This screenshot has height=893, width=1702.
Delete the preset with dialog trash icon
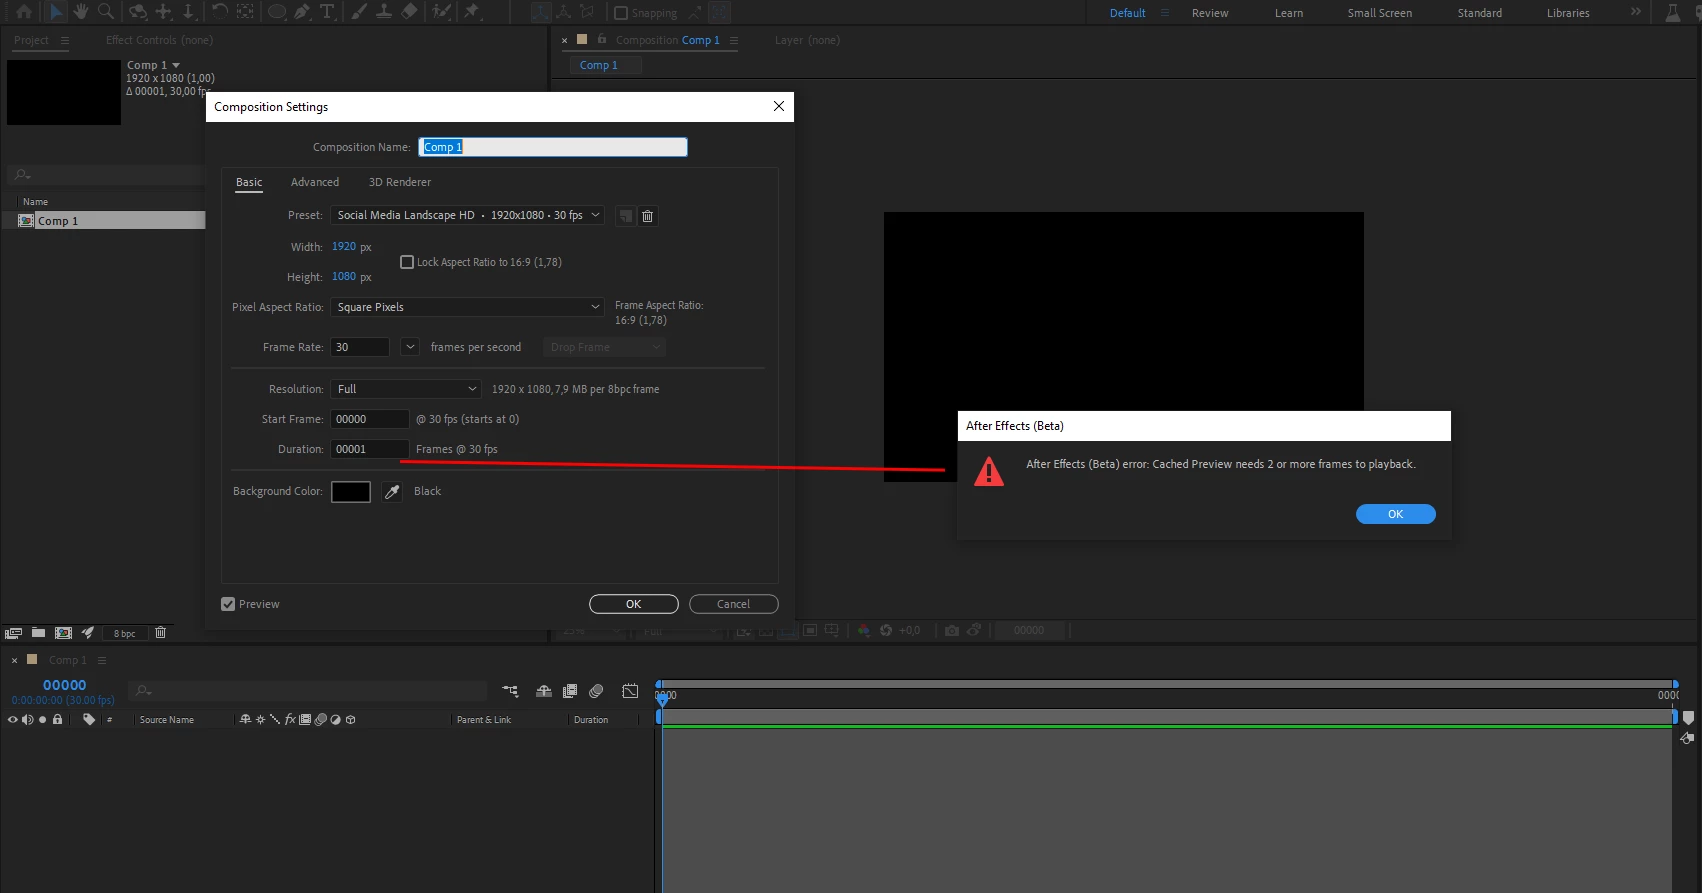647,216
